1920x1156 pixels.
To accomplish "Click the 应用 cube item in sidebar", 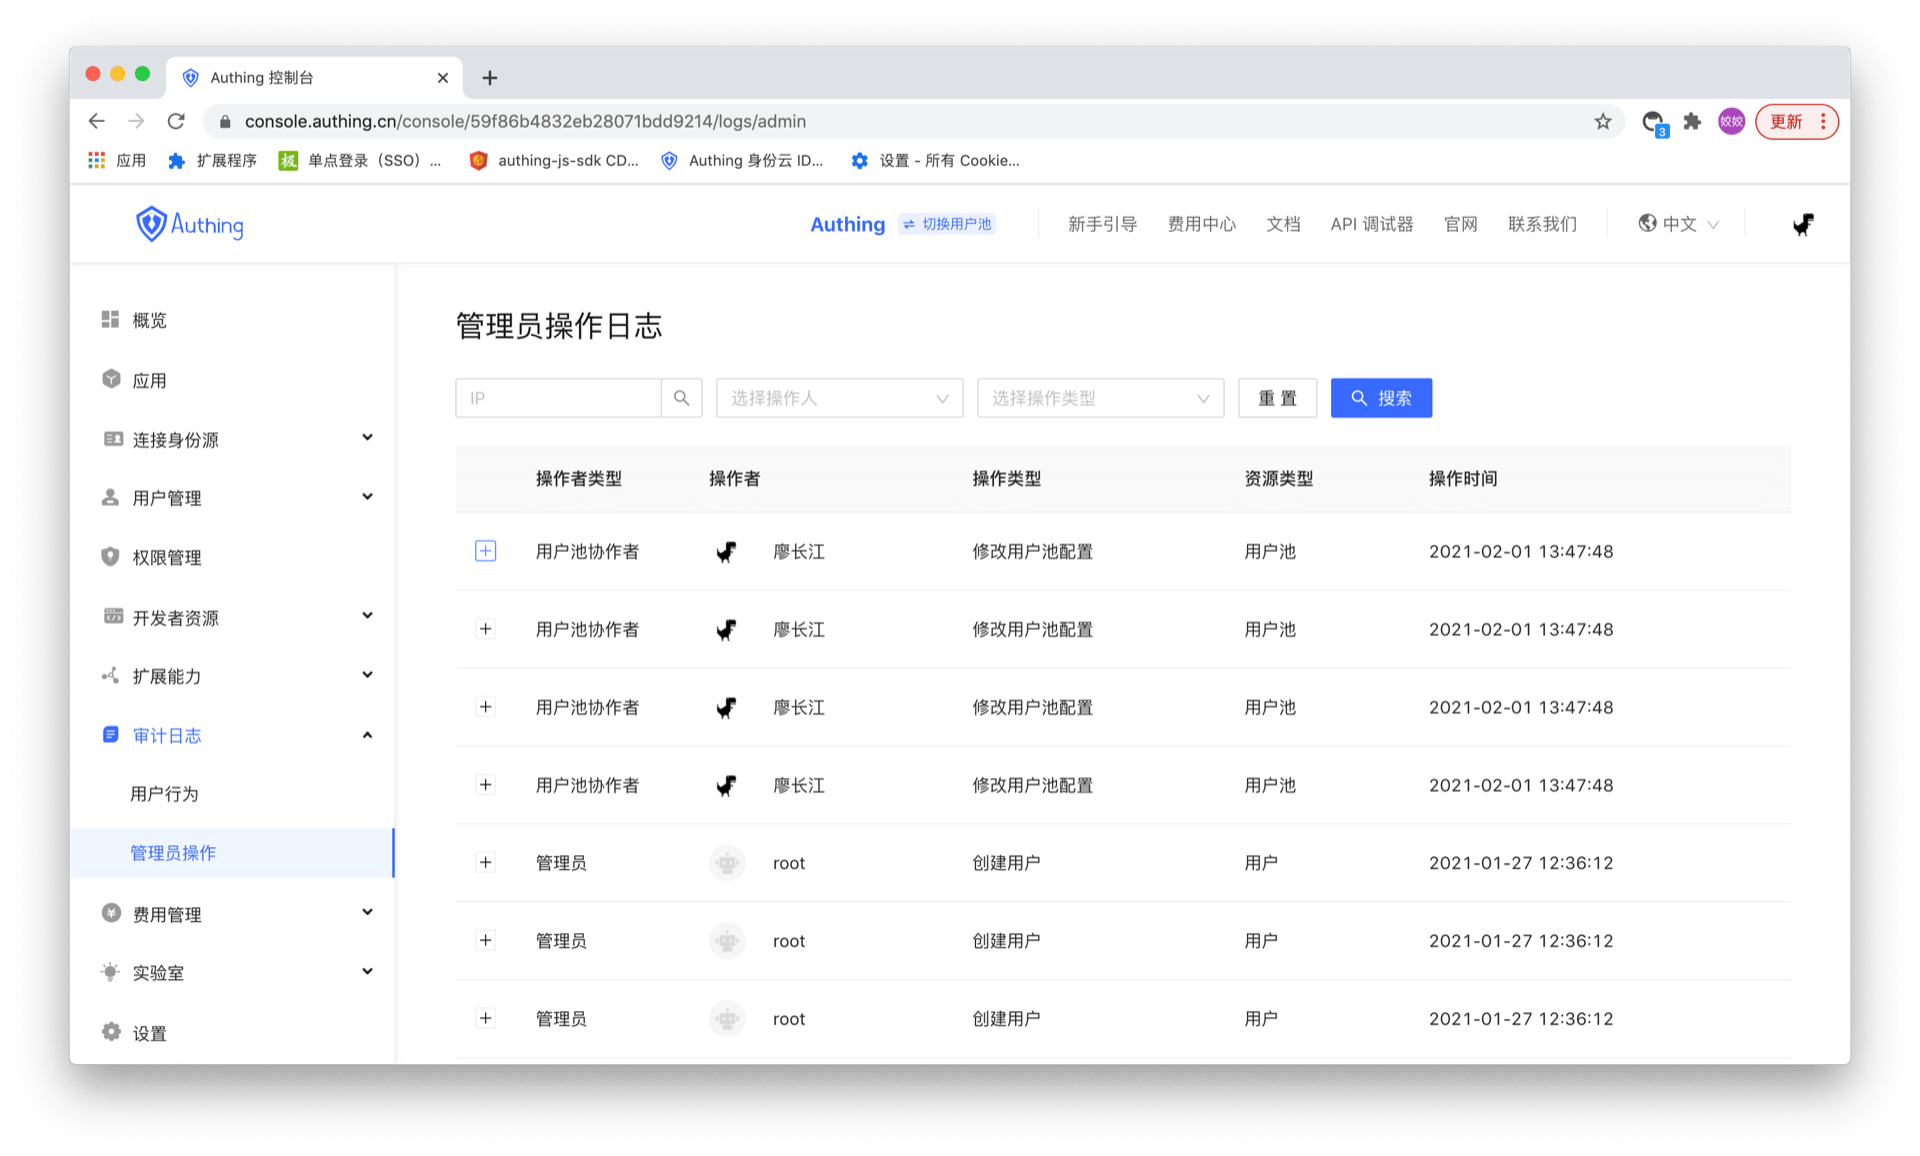I will tap(150, 380).
